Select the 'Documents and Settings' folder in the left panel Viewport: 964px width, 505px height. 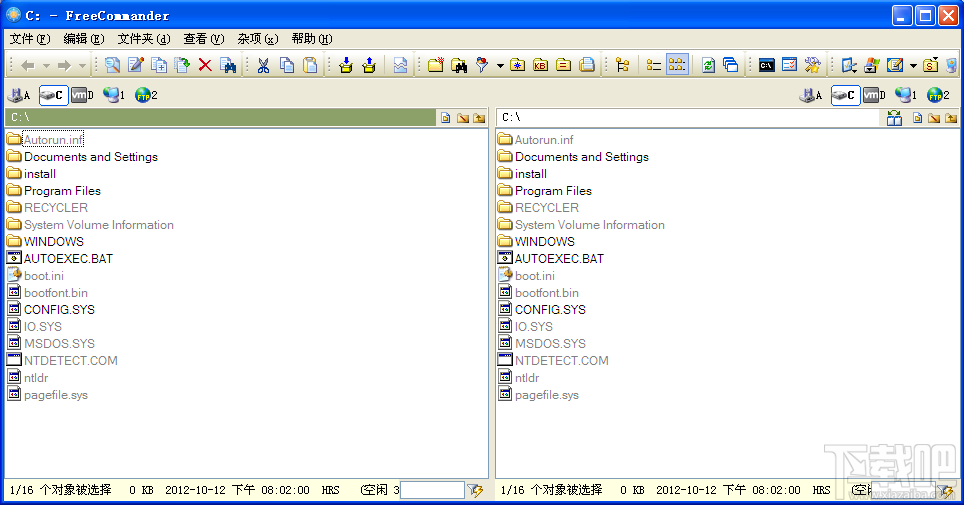coord(90,157)
